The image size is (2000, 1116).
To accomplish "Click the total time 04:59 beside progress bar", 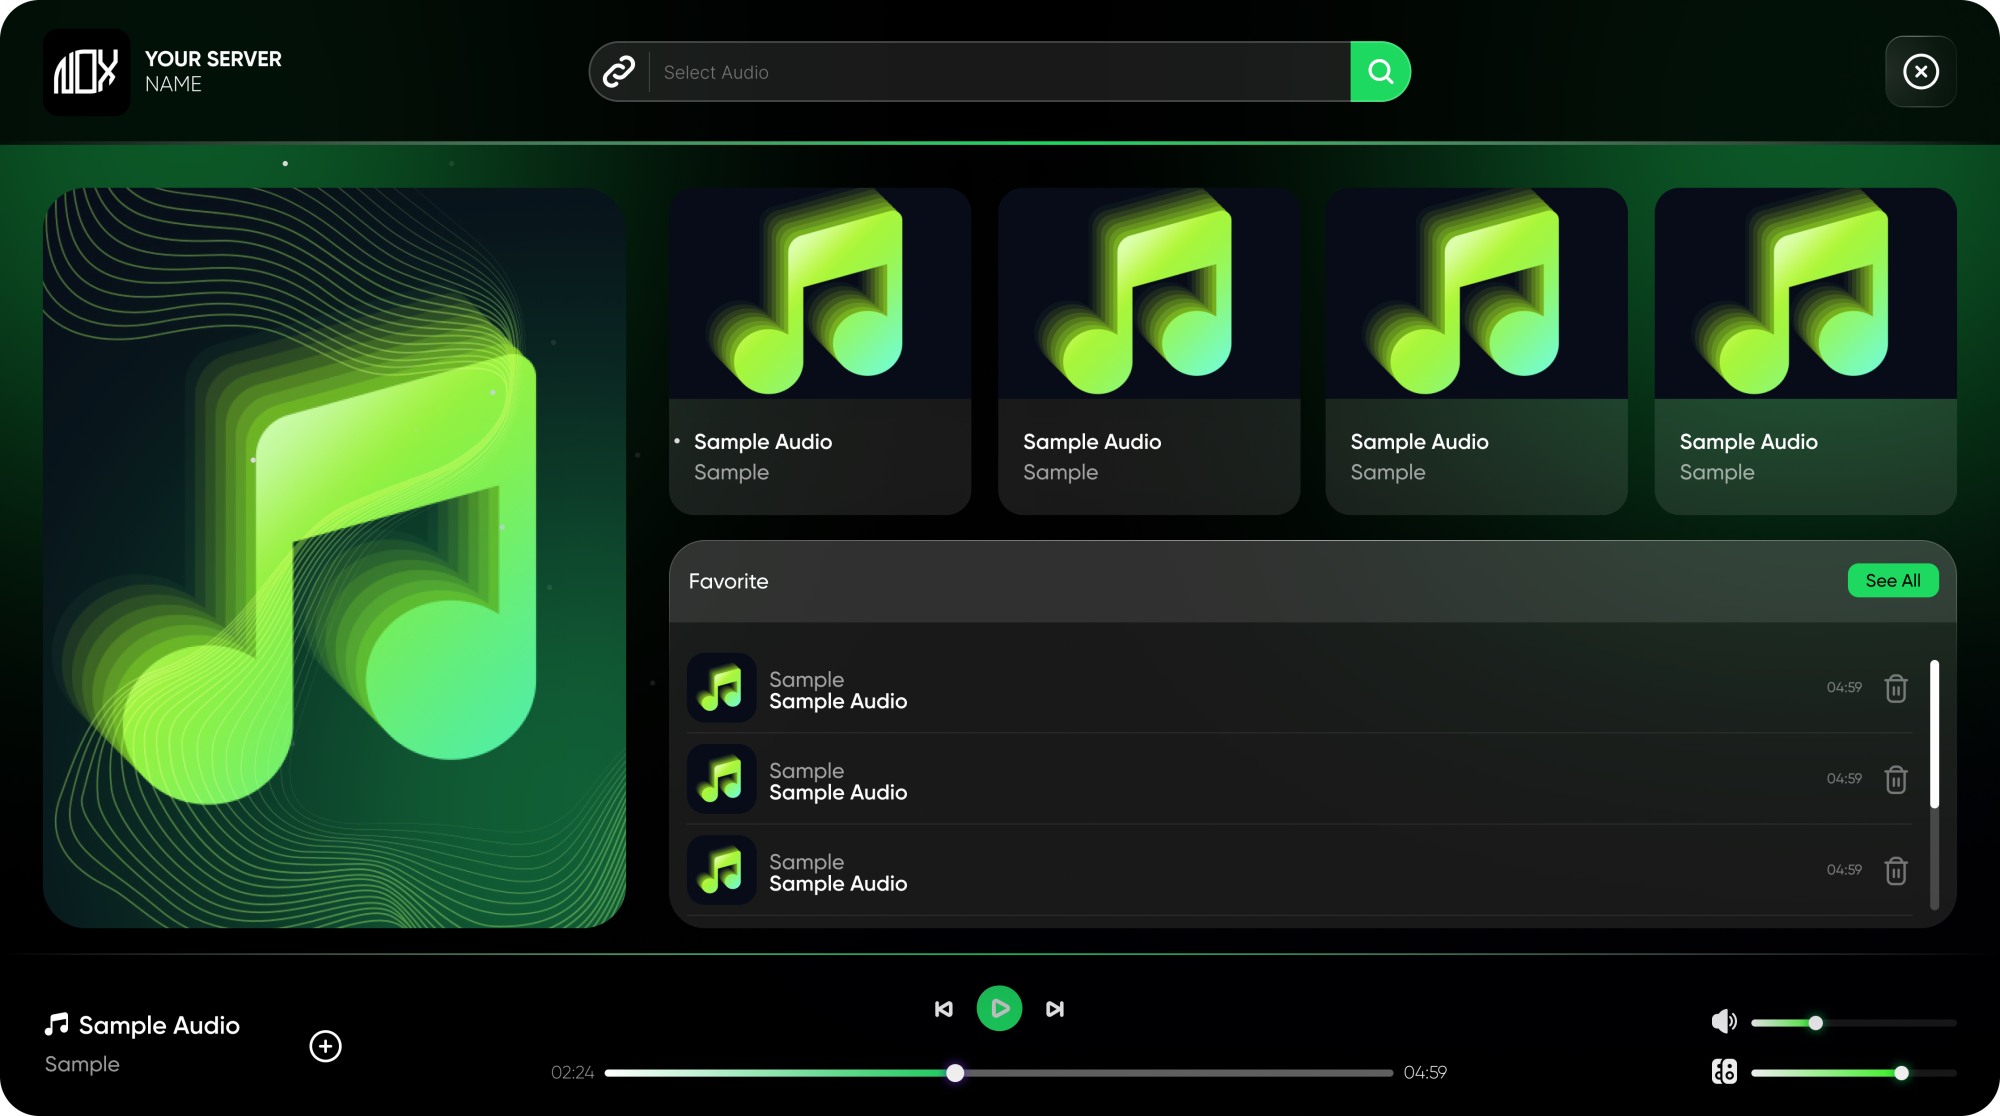I will point(1425,1073).
